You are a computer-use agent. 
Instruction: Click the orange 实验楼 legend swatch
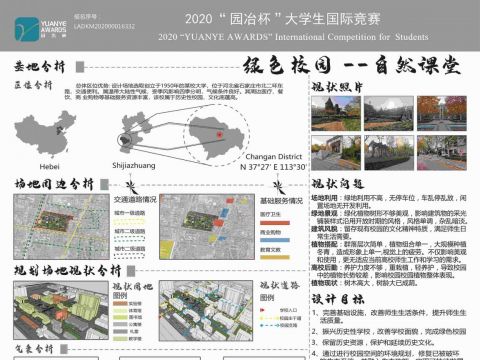pyautogui.click(x=120, y=303)
